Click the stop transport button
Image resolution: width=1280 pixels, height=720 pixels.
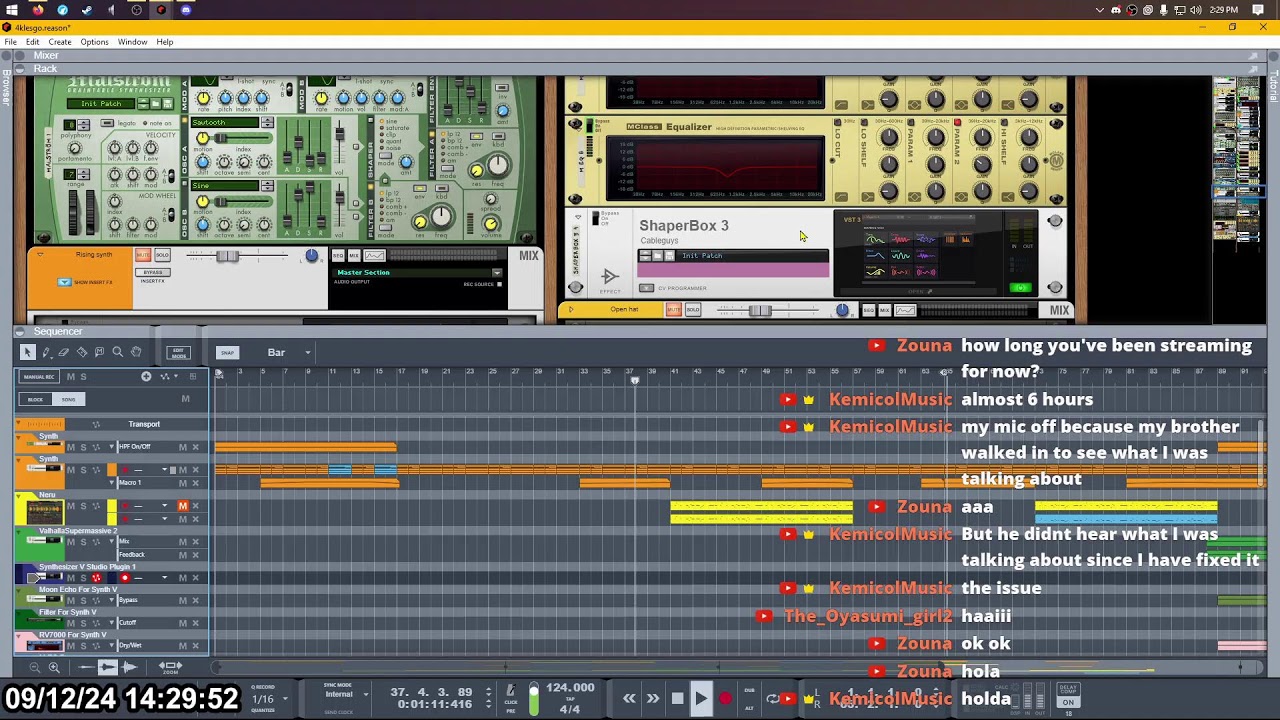677,699
